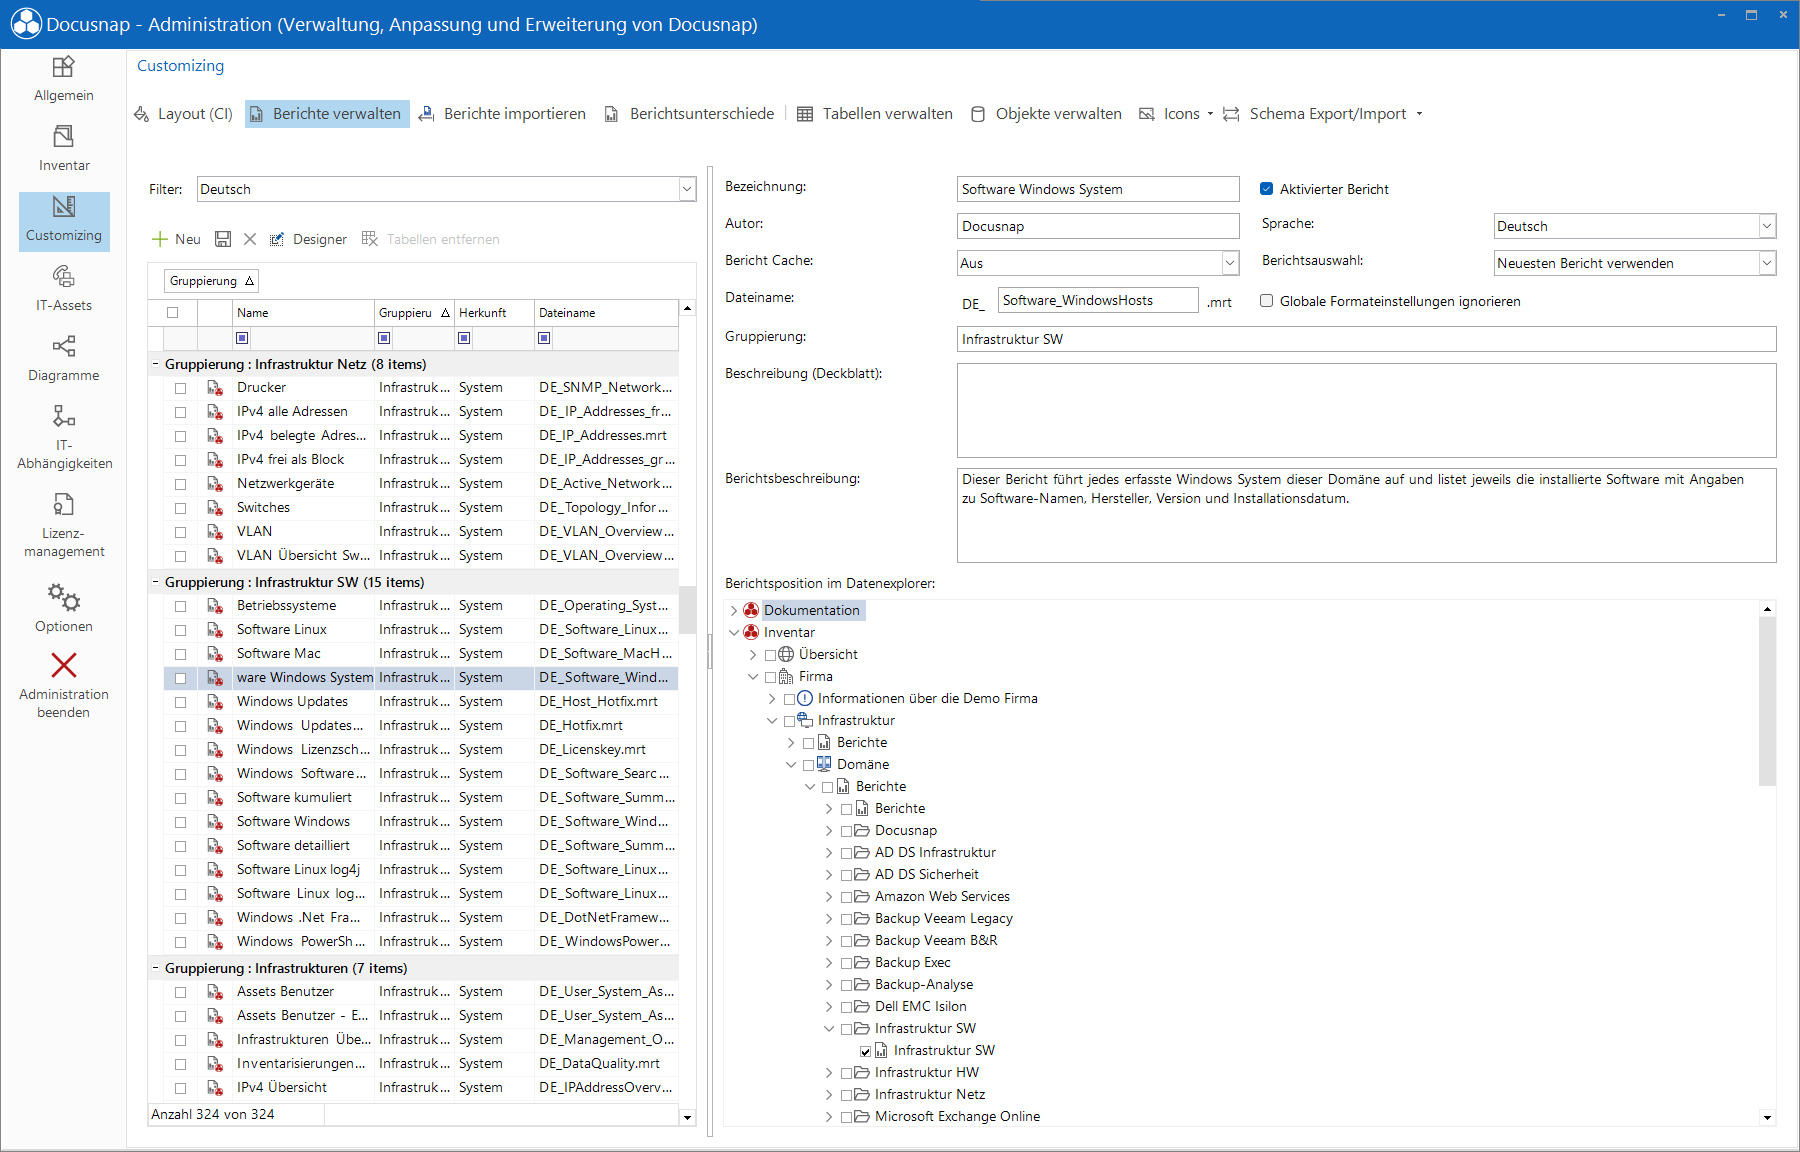Tick the checkbox for the Drucker row
The image size is (1800, 1152).
click(x=180, y=388)
